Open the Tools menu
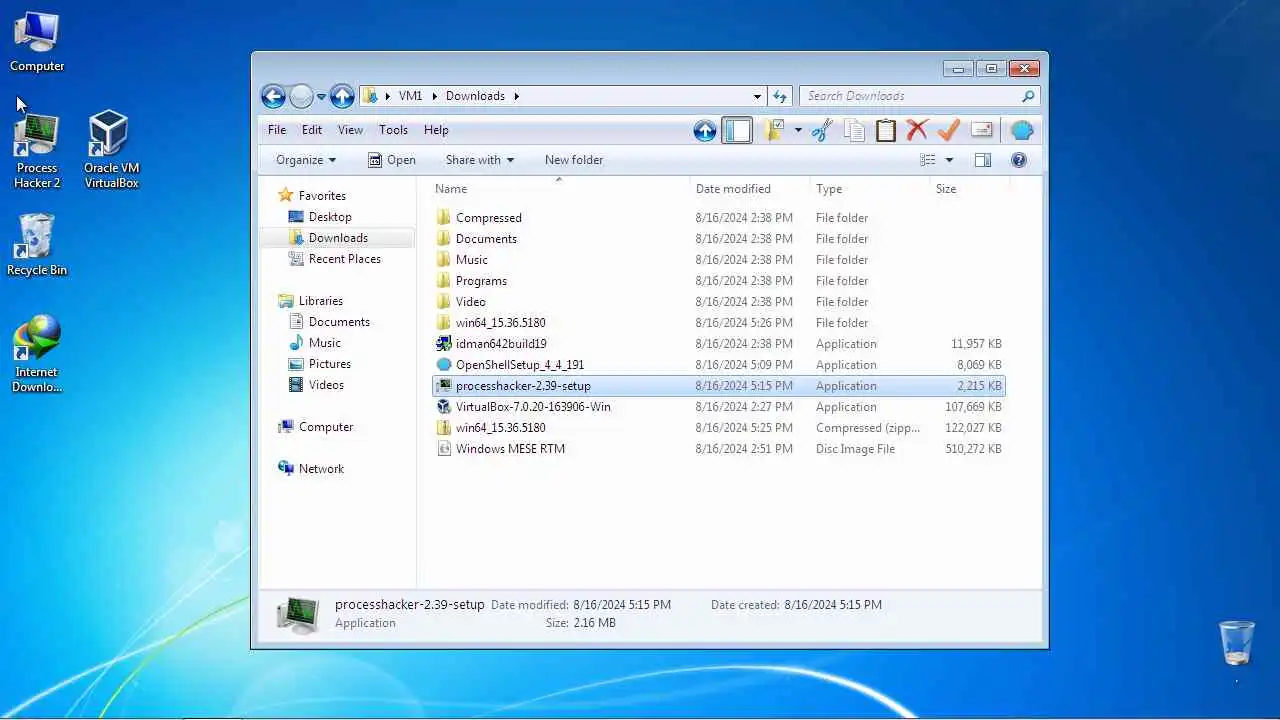The image size is (1280, 720). tap(393, 130)
